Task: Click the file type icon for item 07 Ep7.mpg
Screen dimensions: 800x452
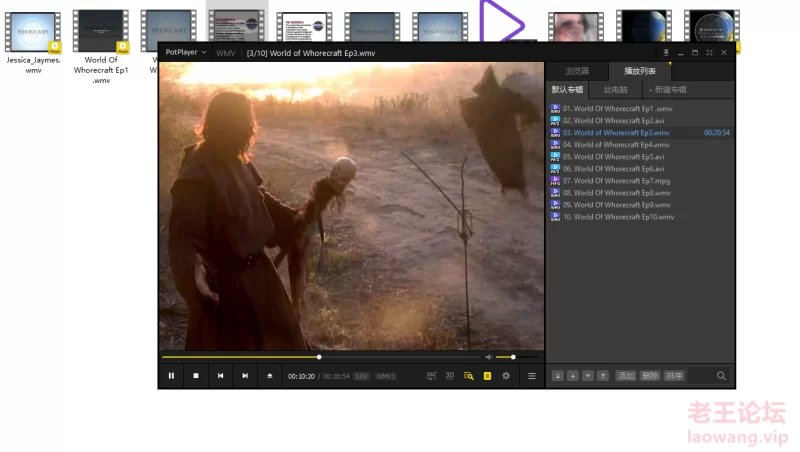Action: 555,181
